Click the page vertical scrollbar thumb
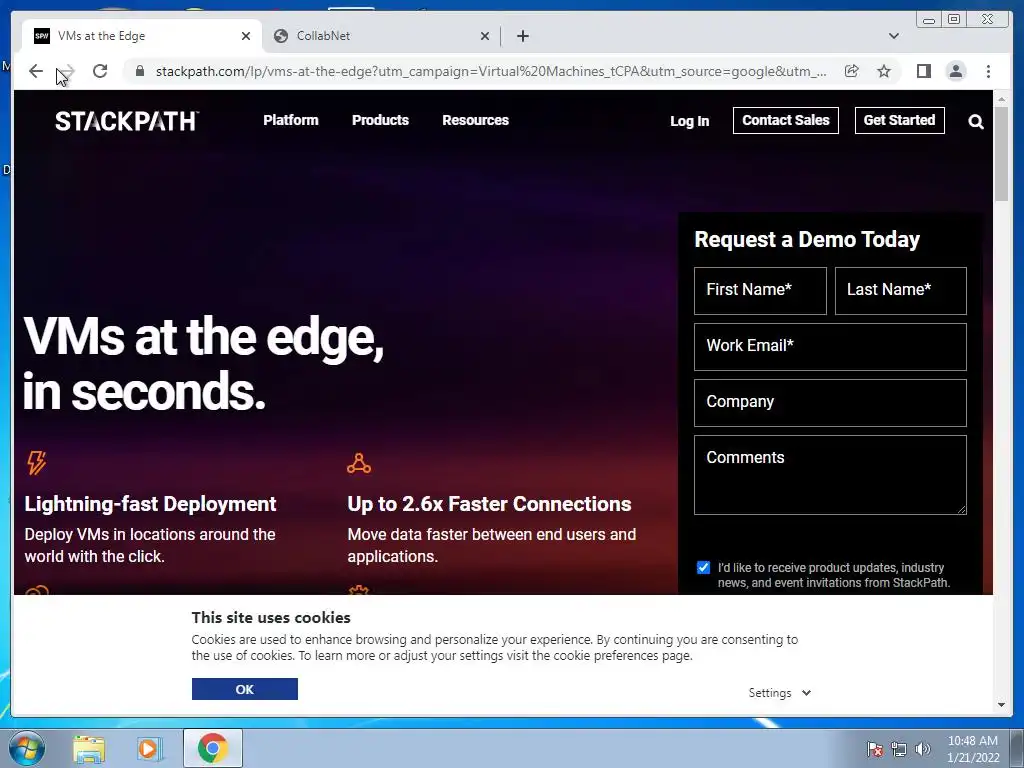This screenshot has height=768, width=1024. point(1001,155)
